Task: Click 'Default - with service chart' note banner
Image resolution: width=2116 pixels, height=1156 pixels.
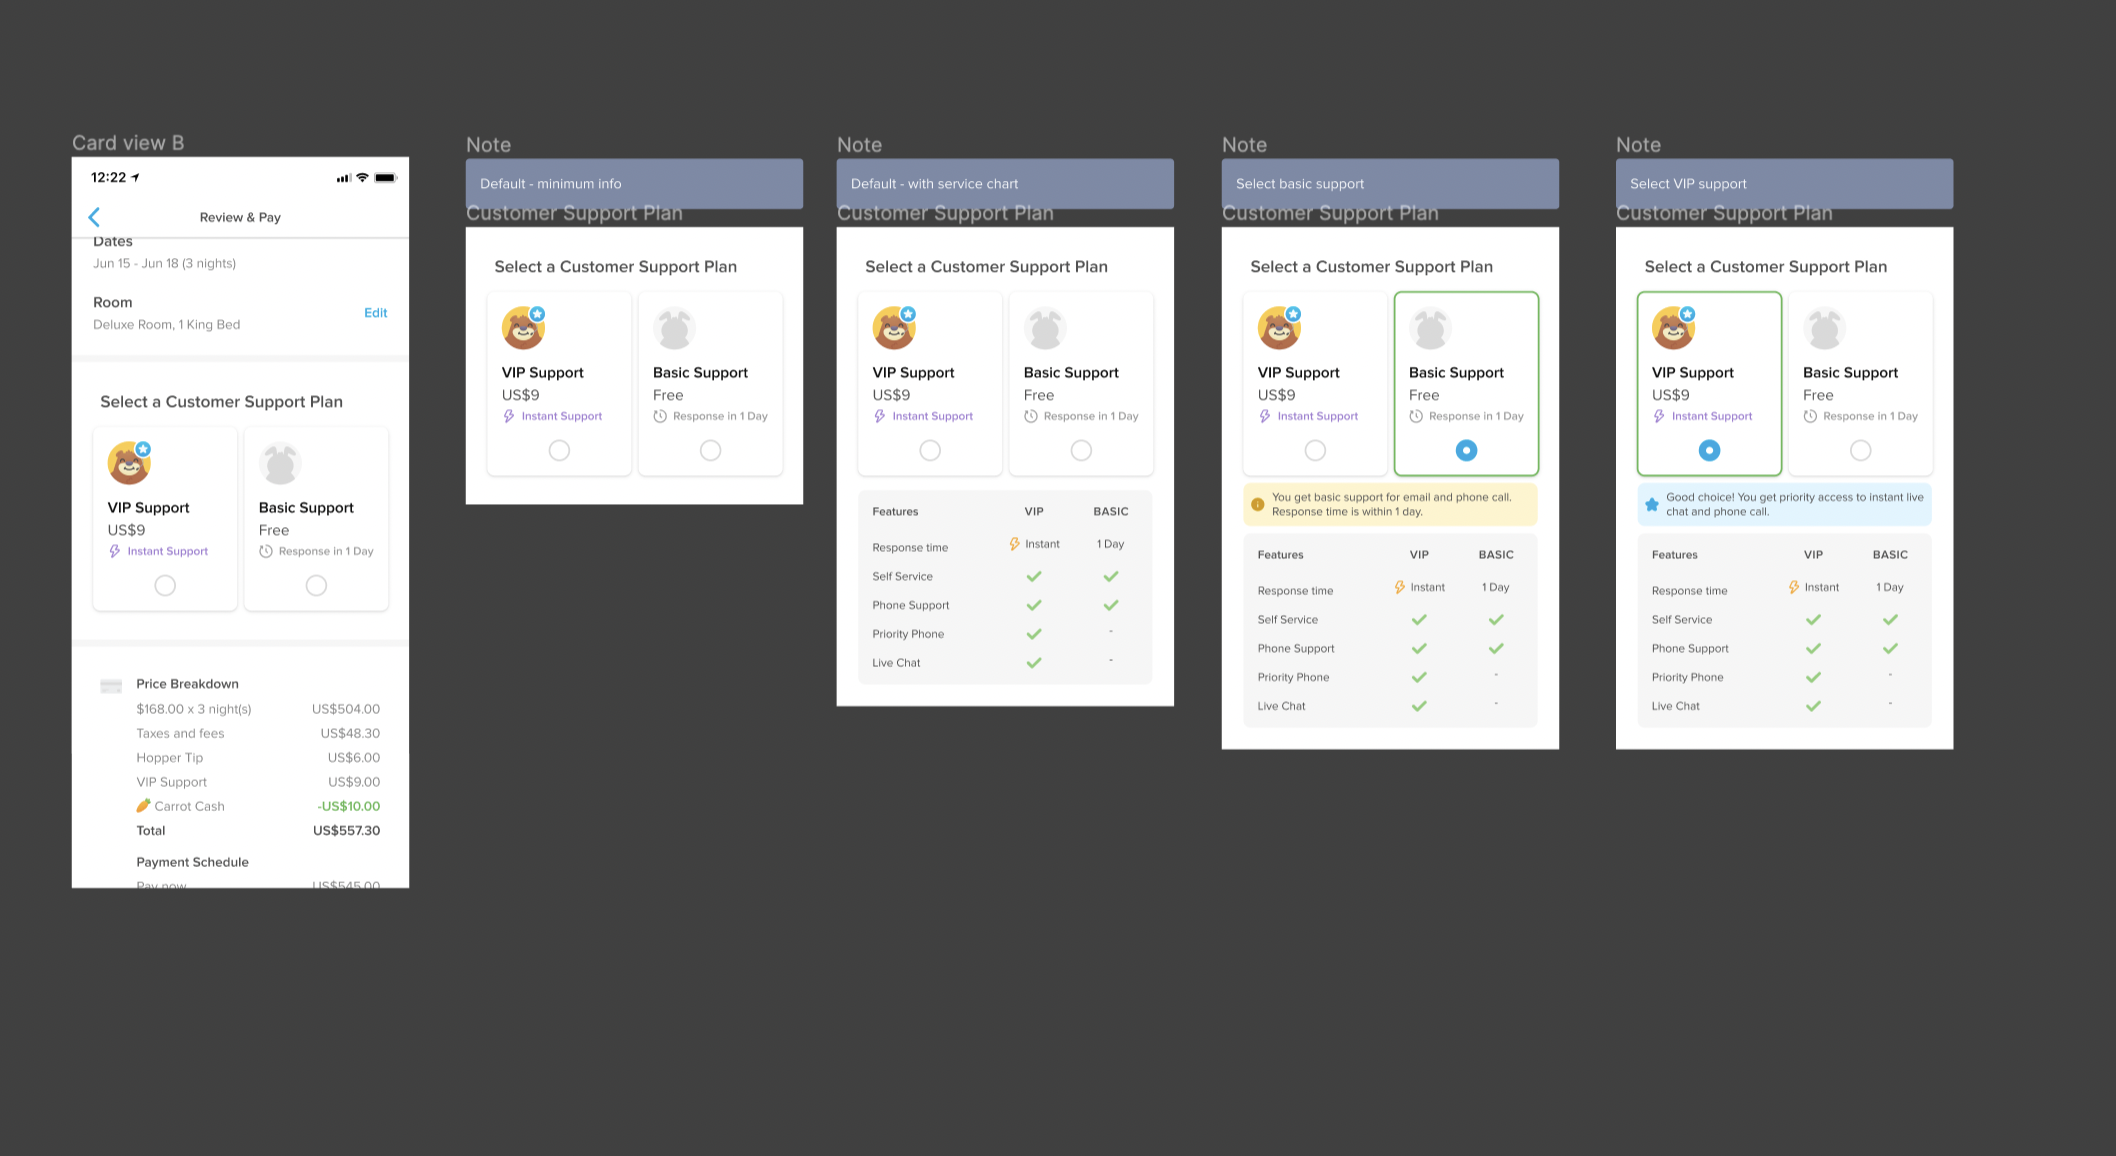Action: [x=1005, y=184]
